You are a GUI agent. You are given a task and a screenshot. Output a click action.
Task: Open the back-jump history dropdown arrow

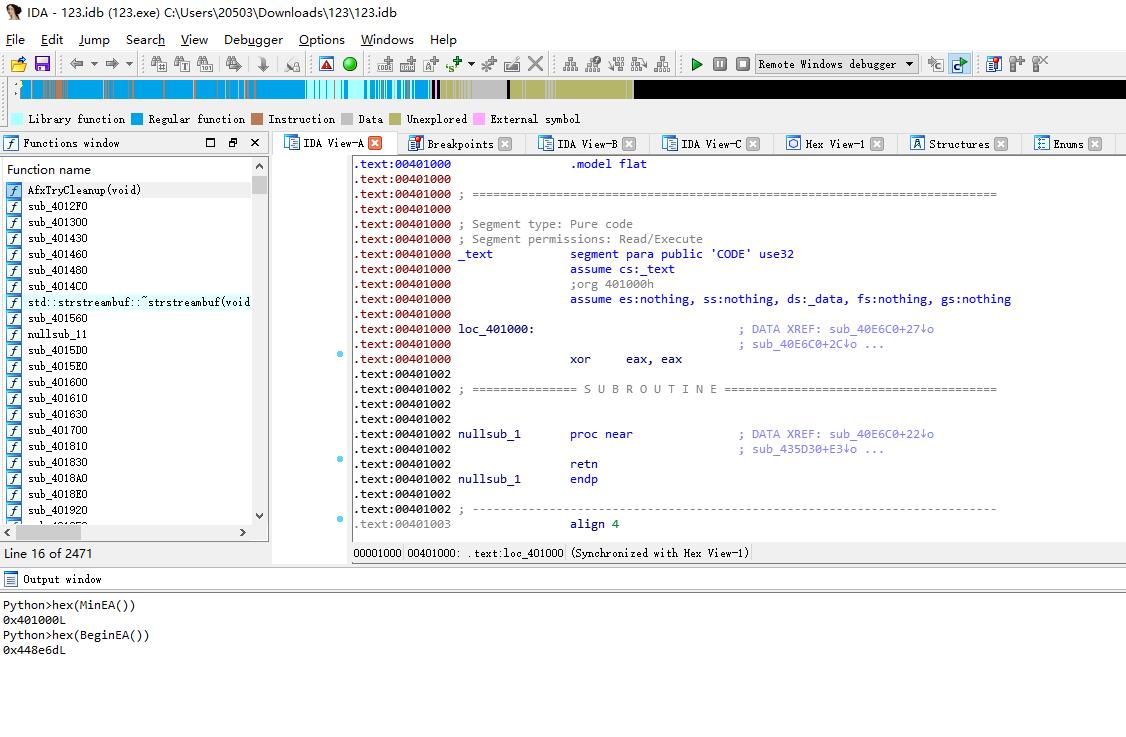[93, 64]
